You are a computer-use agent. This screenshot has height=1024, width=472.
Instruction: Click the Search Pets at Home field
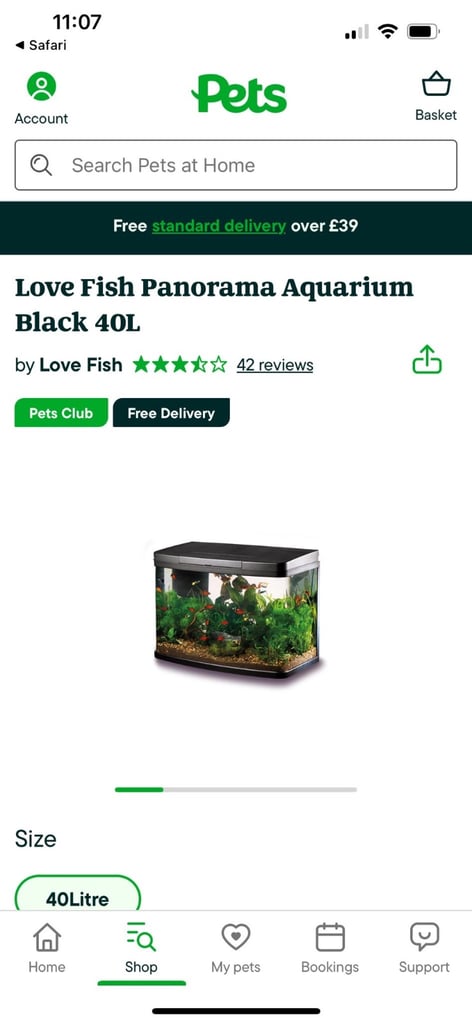[236, 165]
